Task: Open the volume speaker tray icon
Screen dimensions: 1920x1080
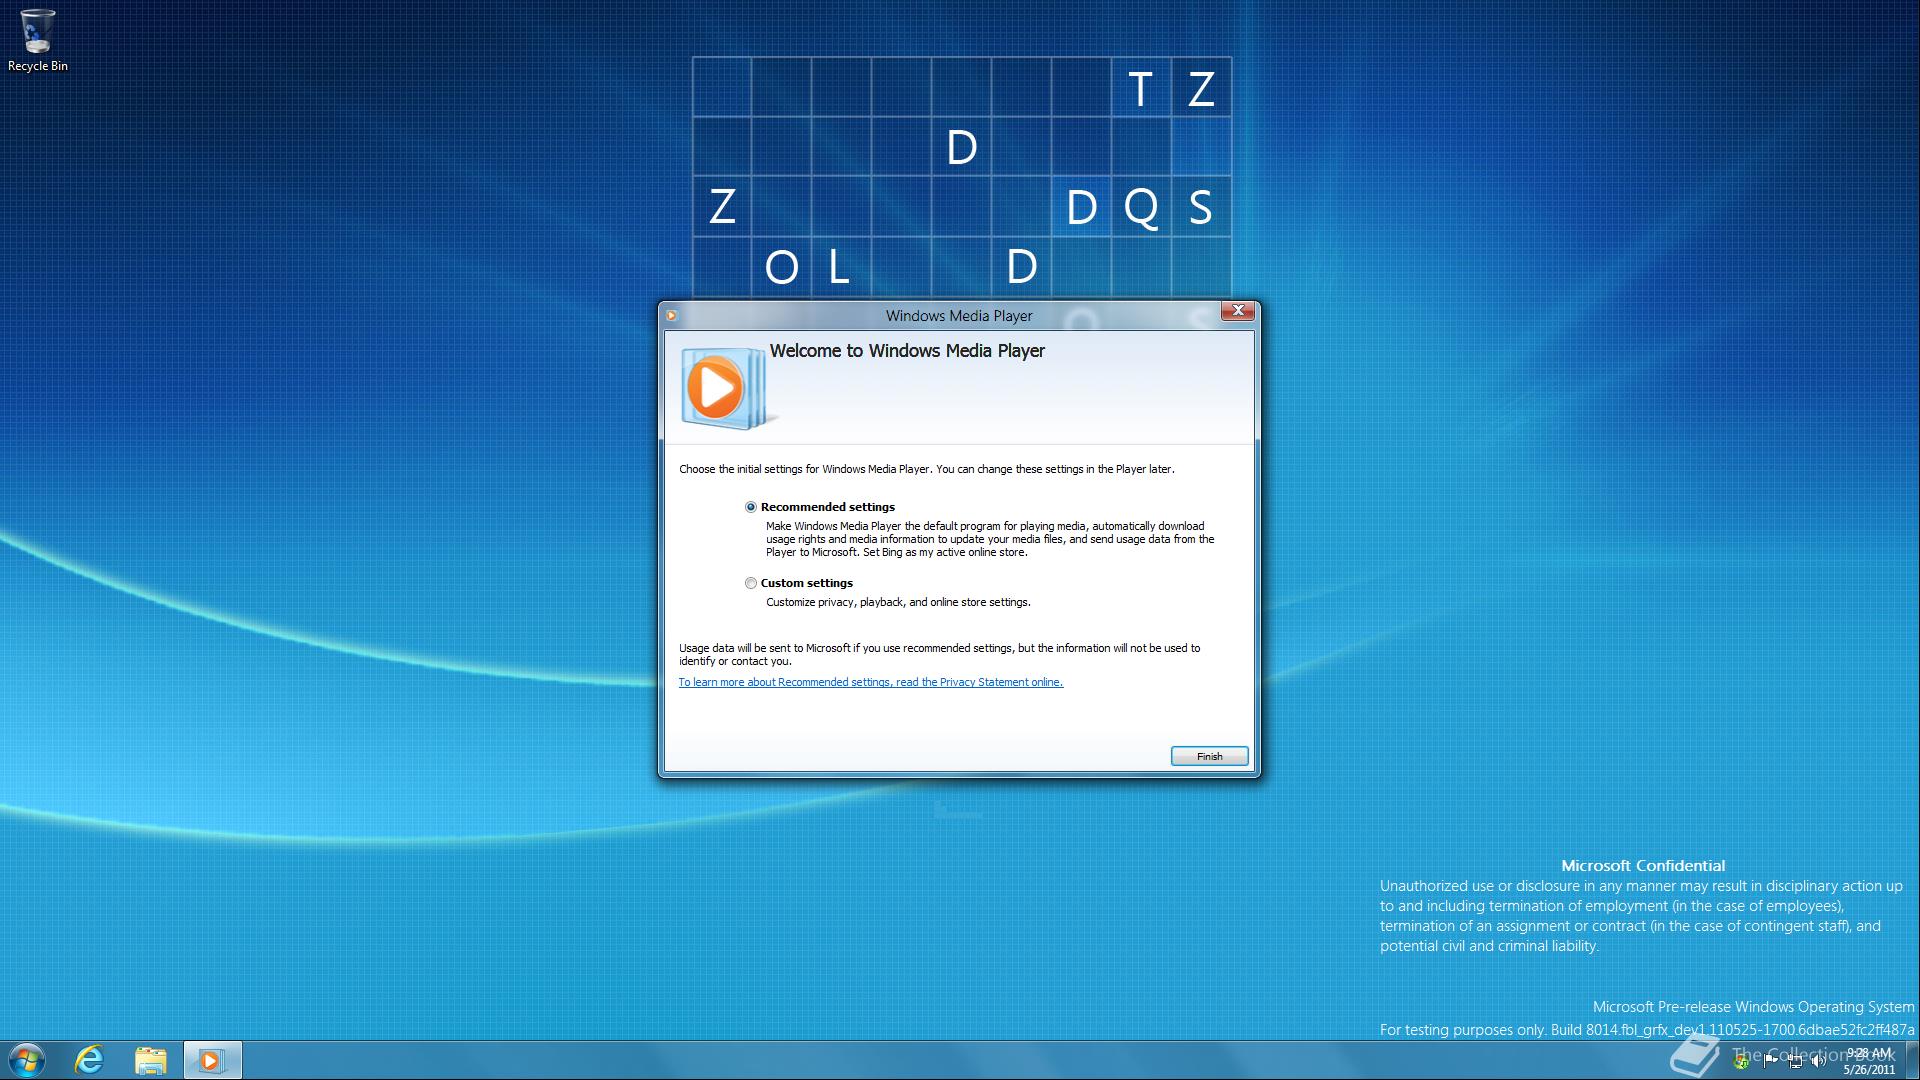Action: [1819, 1062]
